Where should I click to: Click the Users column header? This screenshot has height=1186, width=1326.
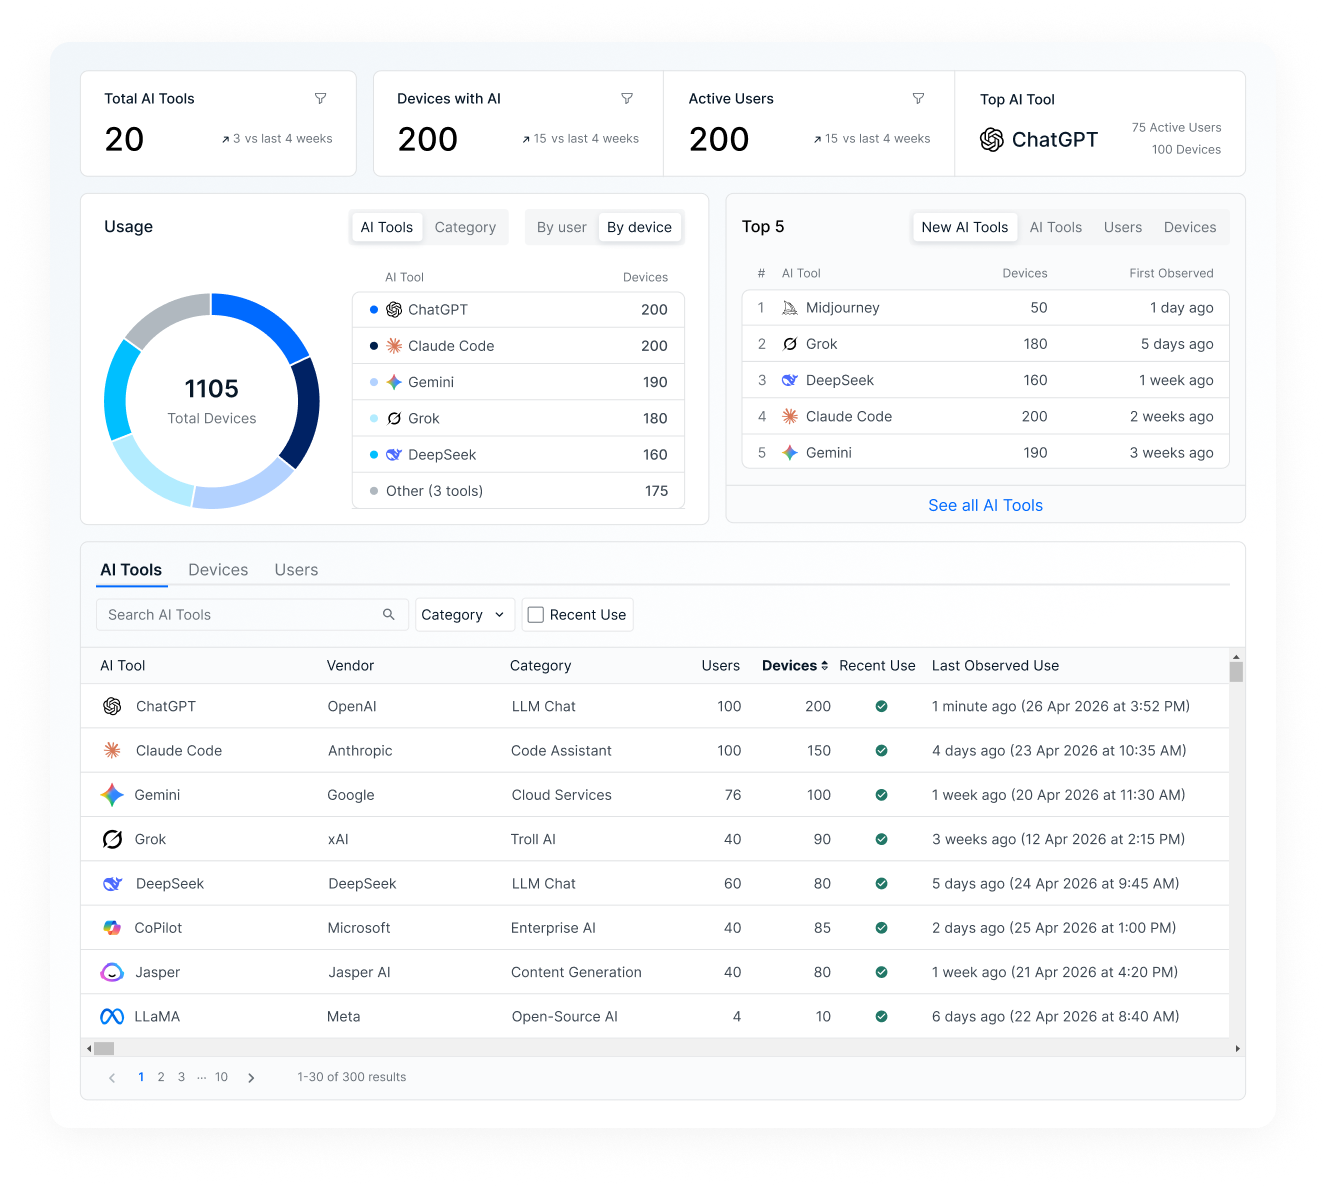[x=721, y=665]
